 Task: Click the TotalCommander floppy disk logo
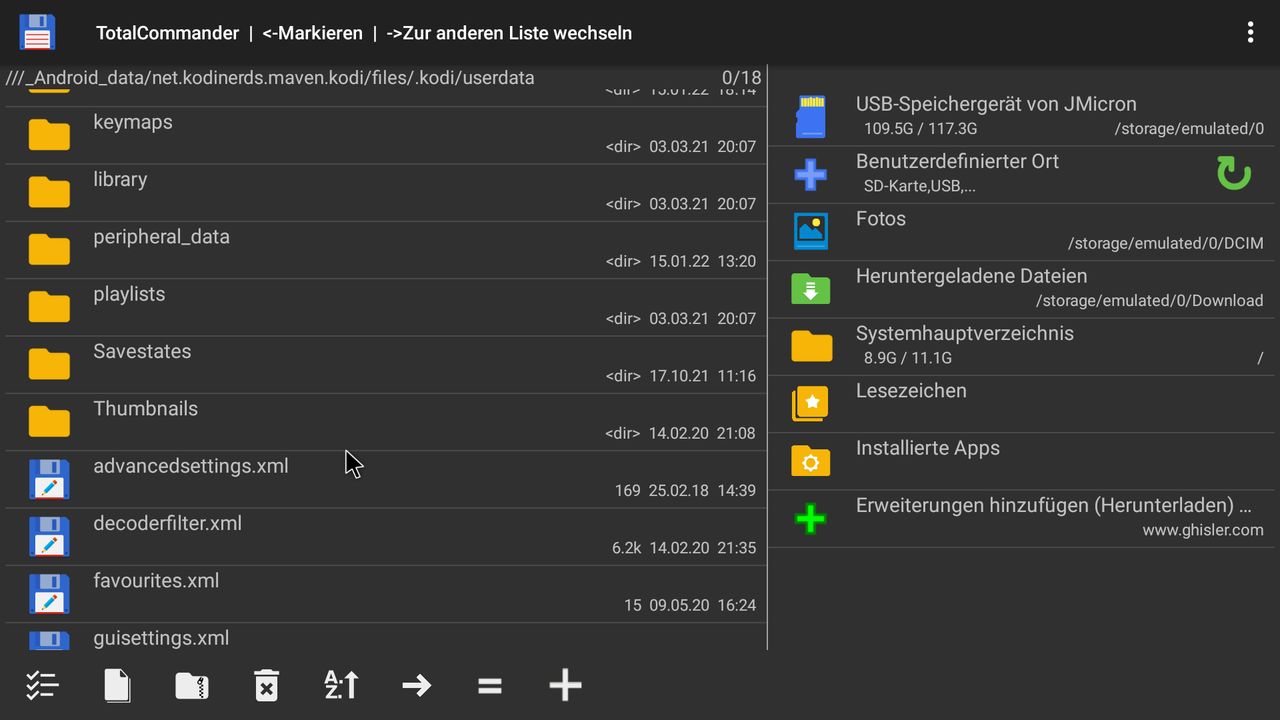(x=37, y=32)
